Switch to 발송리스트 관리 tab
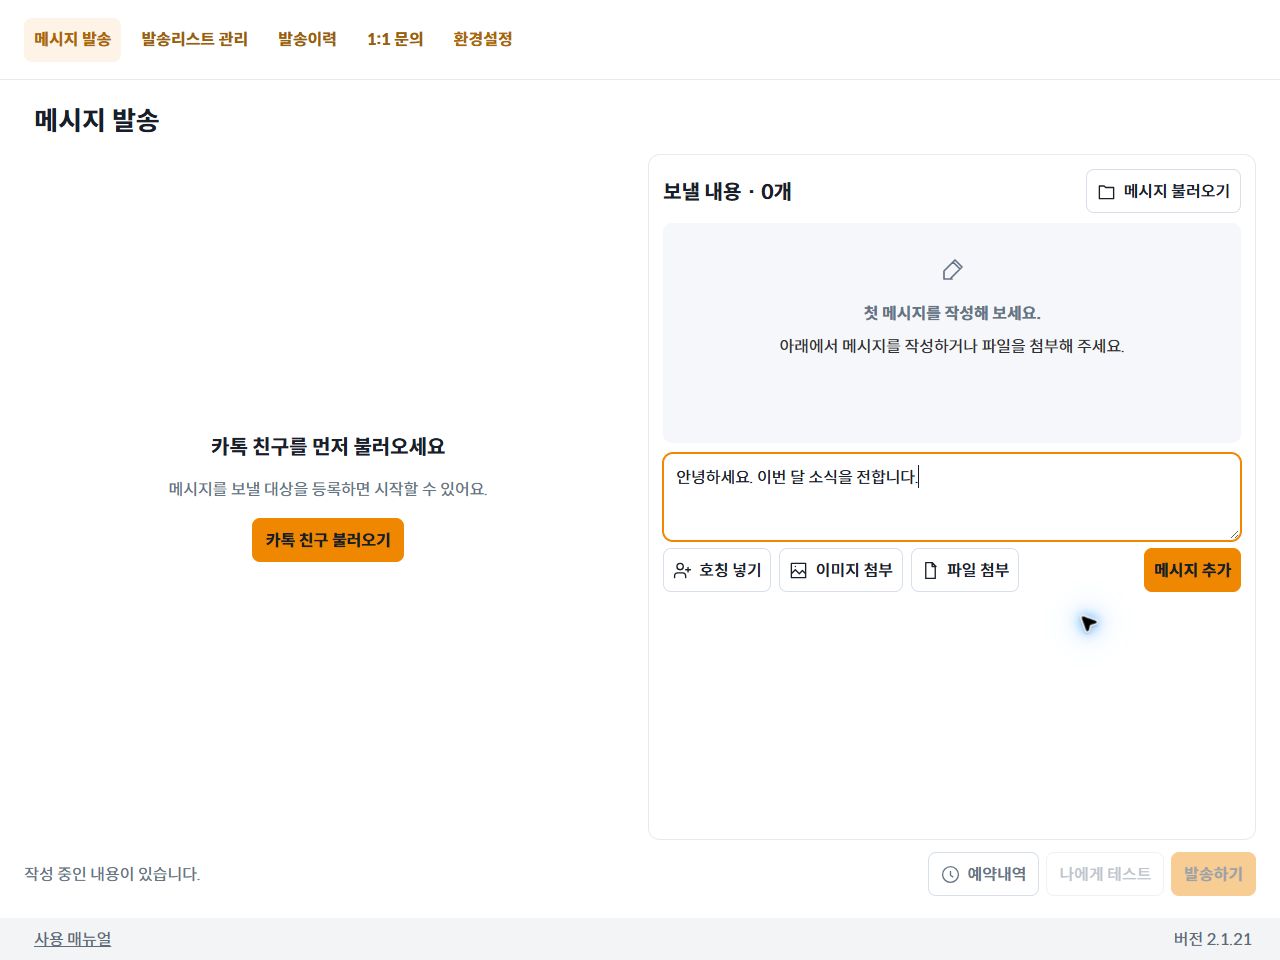The image size is (1280, 960). 194,40
